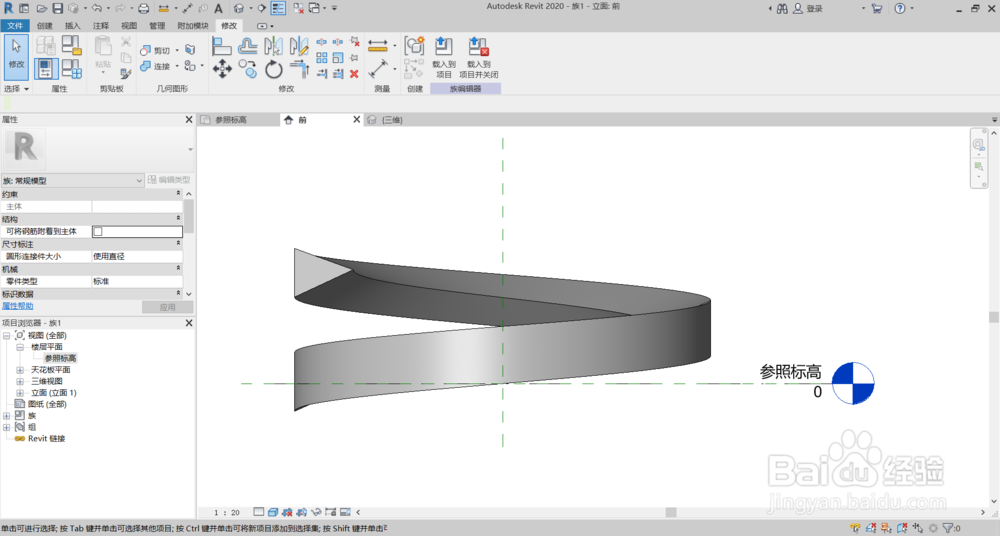Click the Create Group icon in 创建 panel

(x=414, y=46)
